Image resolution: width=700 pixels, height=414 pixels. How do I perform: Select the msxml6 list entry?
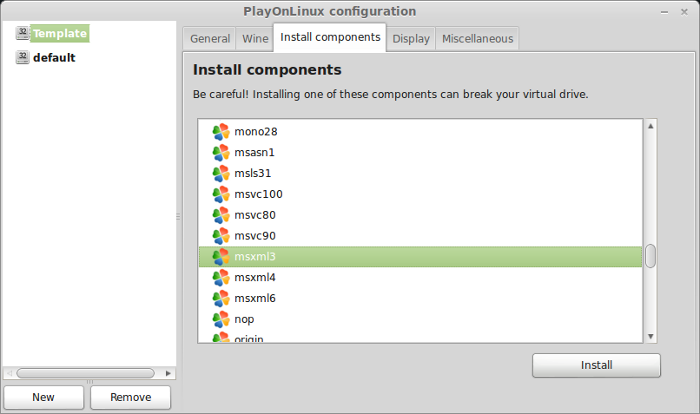421,298
